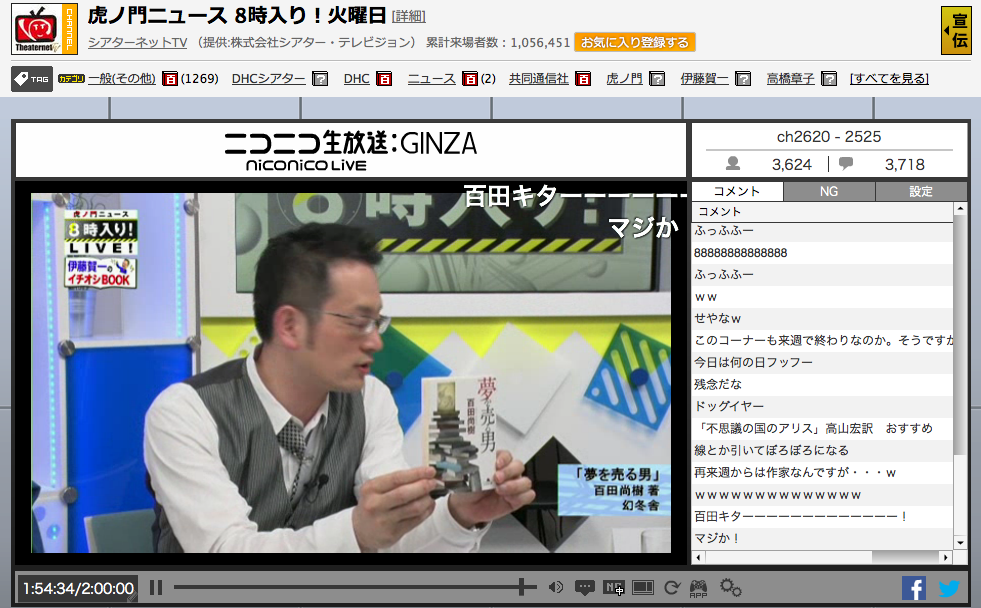Screen dimensions: 981x608
Task: Click the 1:54:34/2:00:00 time display
Action: [78, 589]
